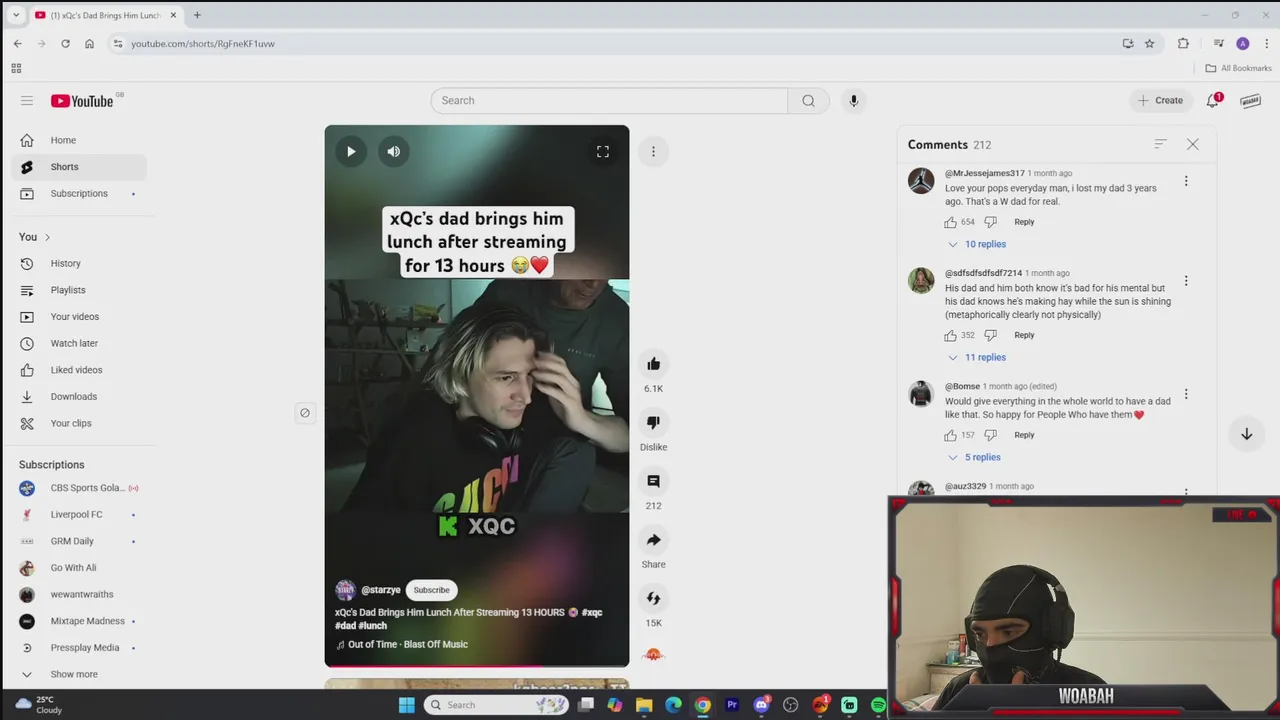Go to YouTube home via logo
Screen dimensions: 1280x720
[82, 101]
